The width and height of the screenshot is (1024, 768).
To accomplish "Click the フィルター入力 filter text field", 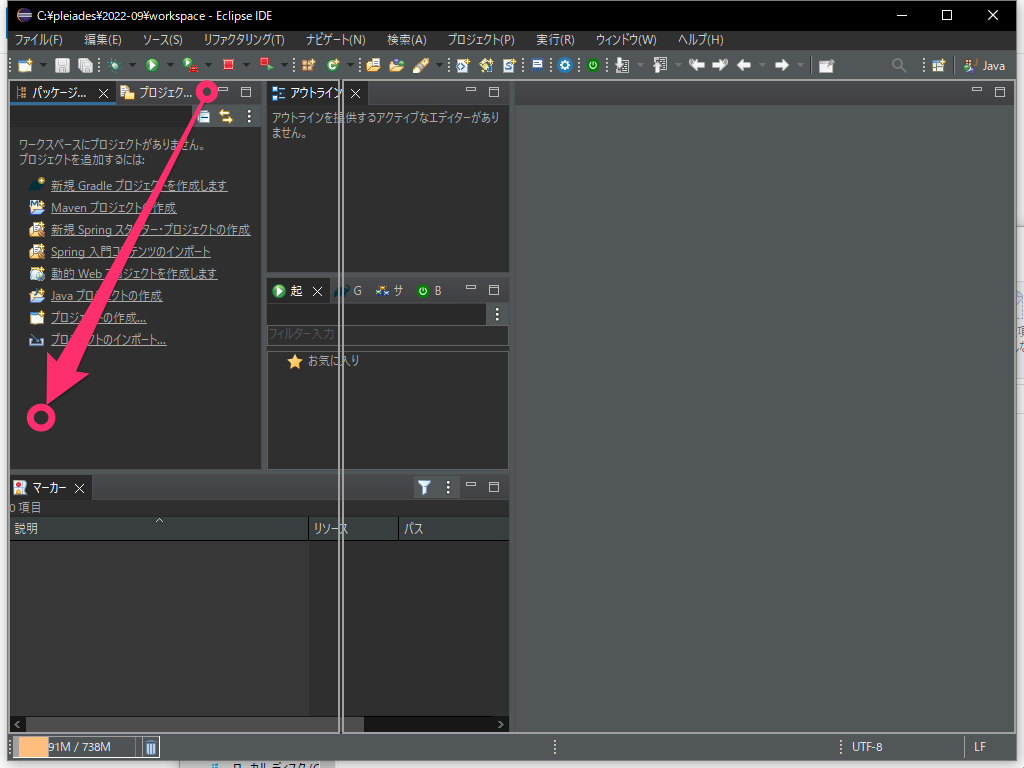I will pos(380,334).
